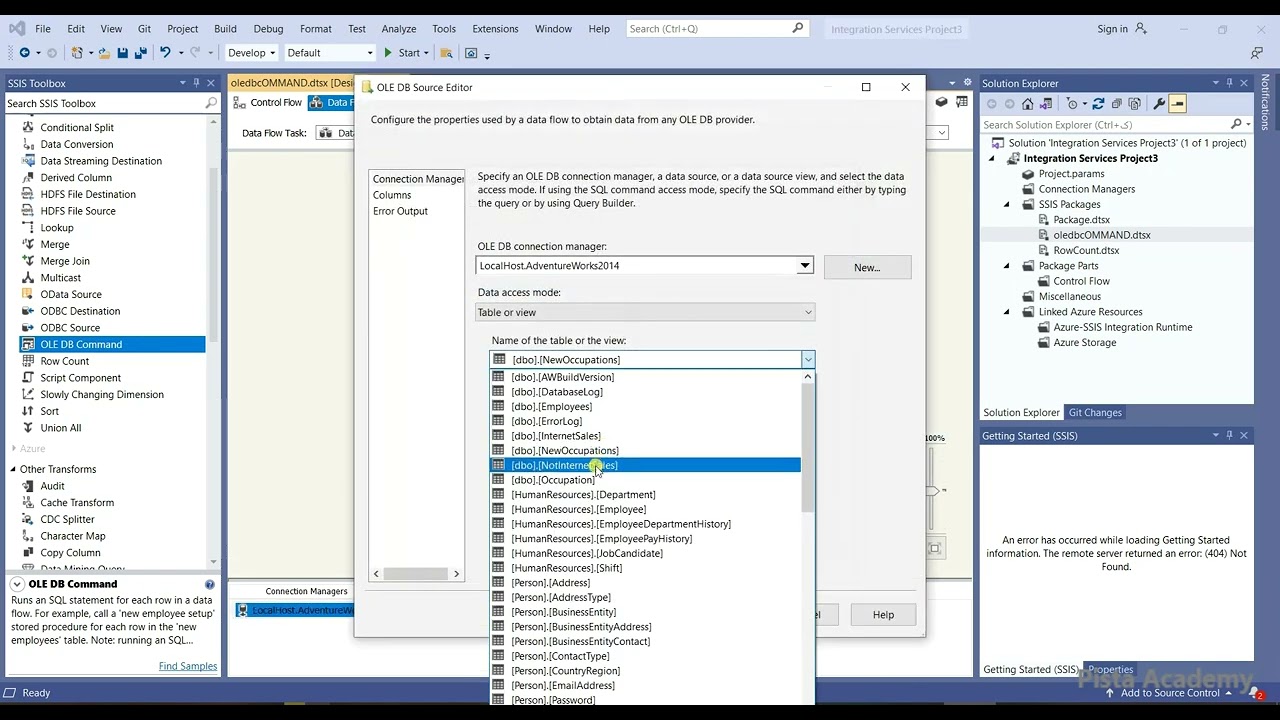Click the Start debugging button
Image resolution: width=1280 pixels, height=720 pixels.
click(403, 53)
